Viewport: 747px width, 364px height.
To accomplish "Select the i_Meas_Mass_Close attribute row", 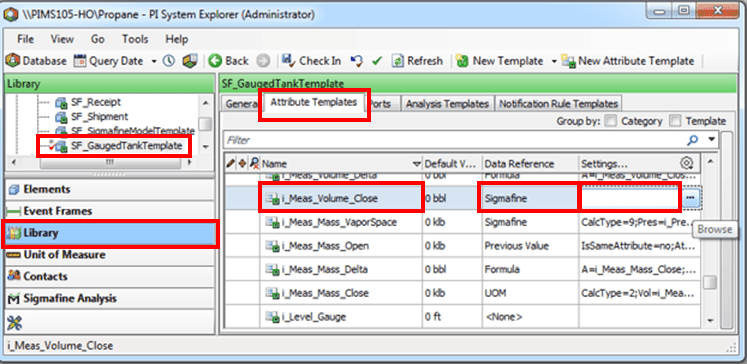I will coord(463,293).
